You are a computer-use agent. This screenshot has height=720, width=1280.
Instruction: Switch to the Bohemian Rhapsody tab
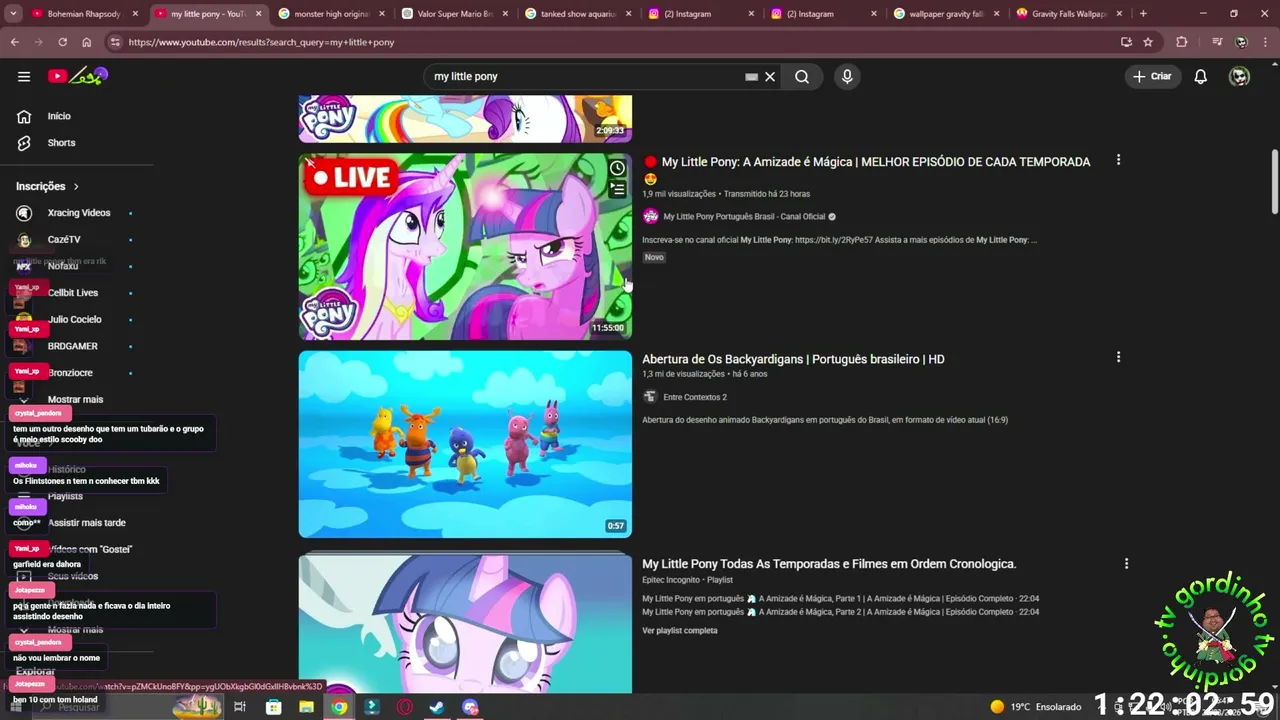pyautogui.click(x=88, y=14)
